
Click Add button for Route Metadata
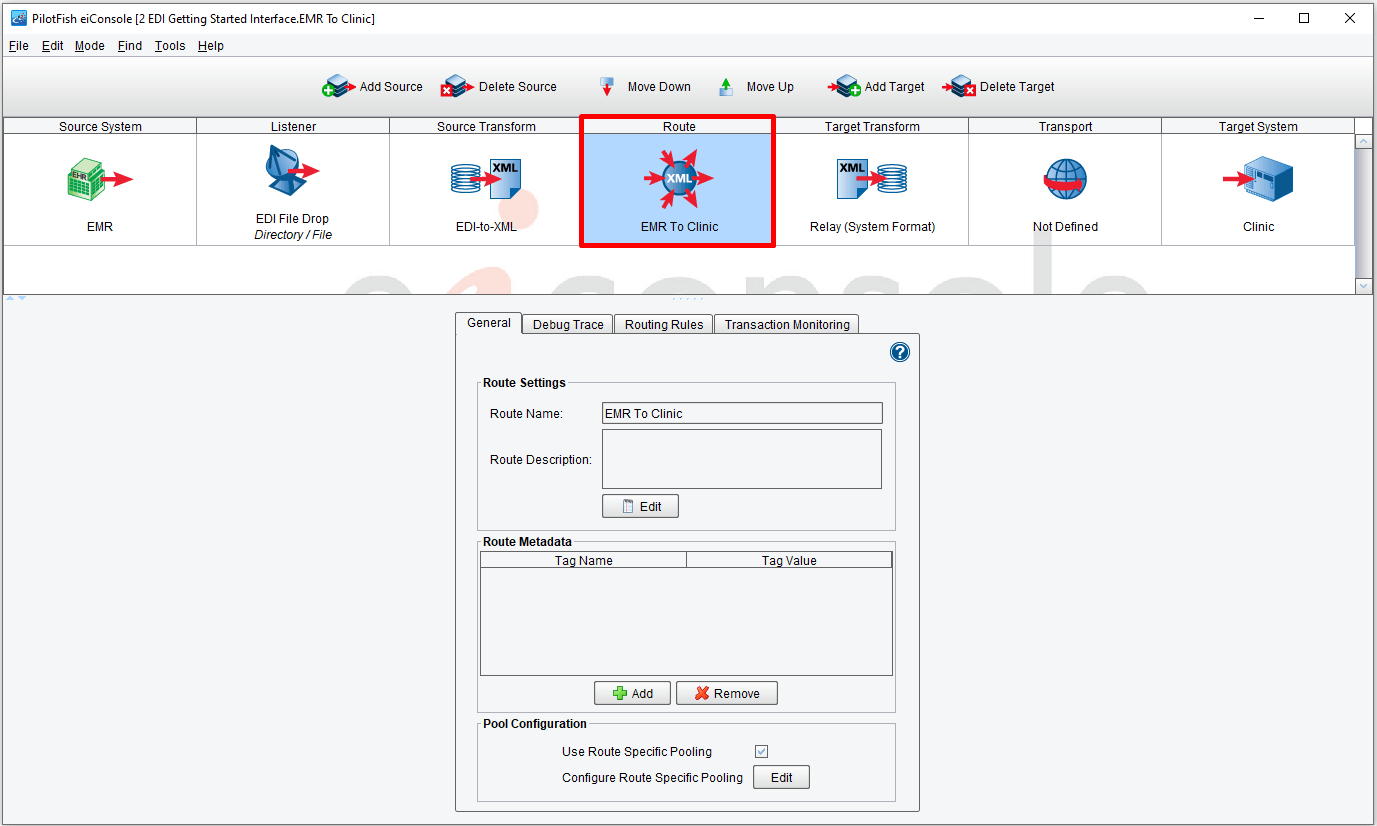(633, 693)
